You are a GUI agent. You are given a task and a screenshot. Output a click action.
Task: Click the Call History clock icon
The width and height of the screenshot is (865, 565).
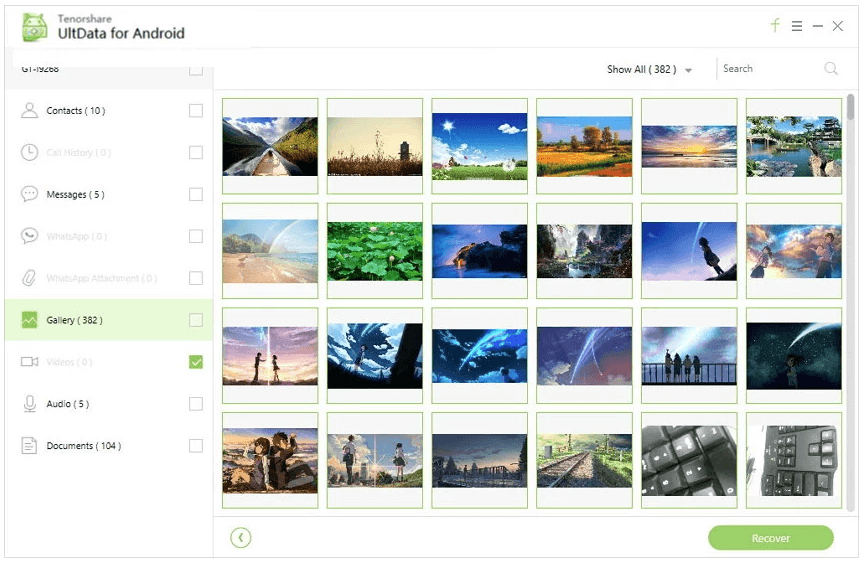[29, 152]
